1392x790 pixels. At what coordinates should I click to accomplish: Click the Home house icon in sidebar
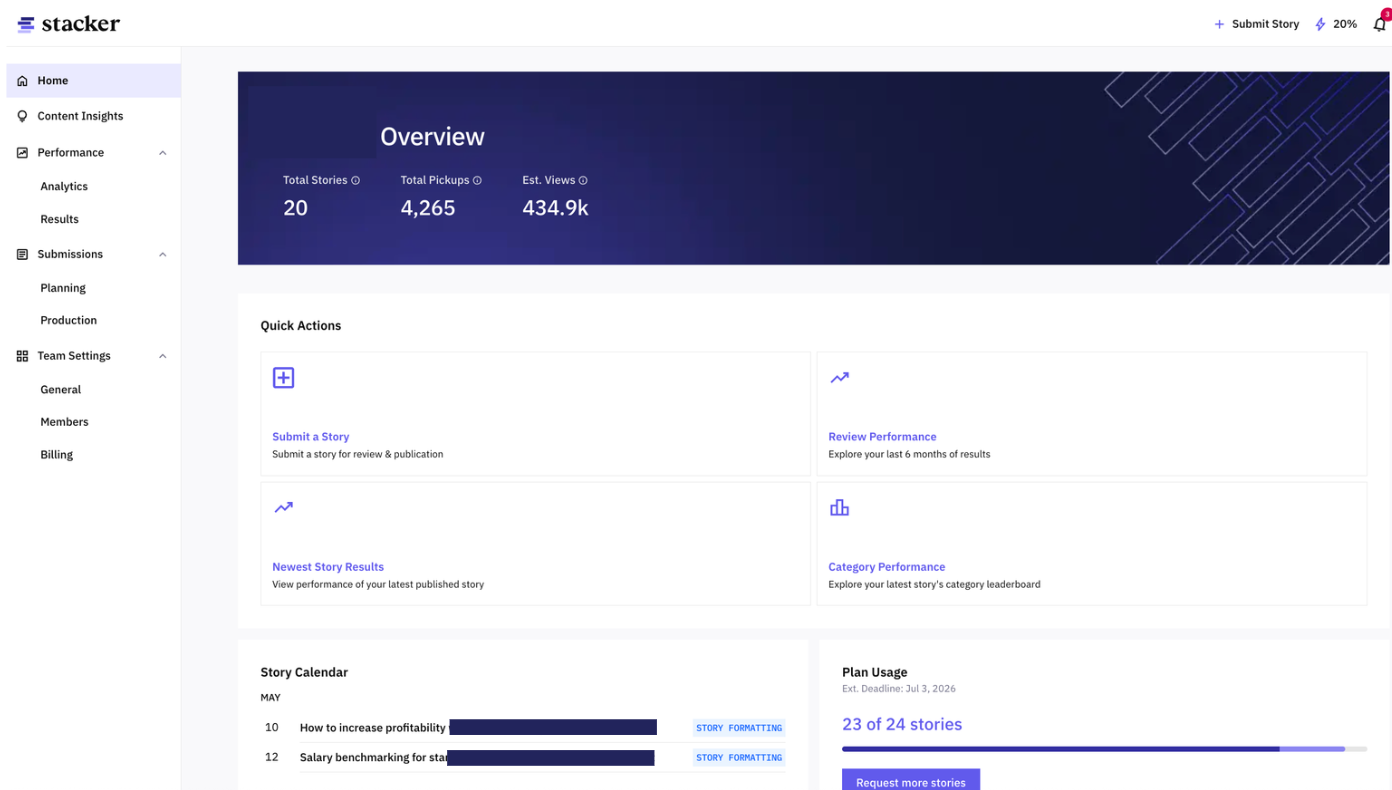click(22, 81)
